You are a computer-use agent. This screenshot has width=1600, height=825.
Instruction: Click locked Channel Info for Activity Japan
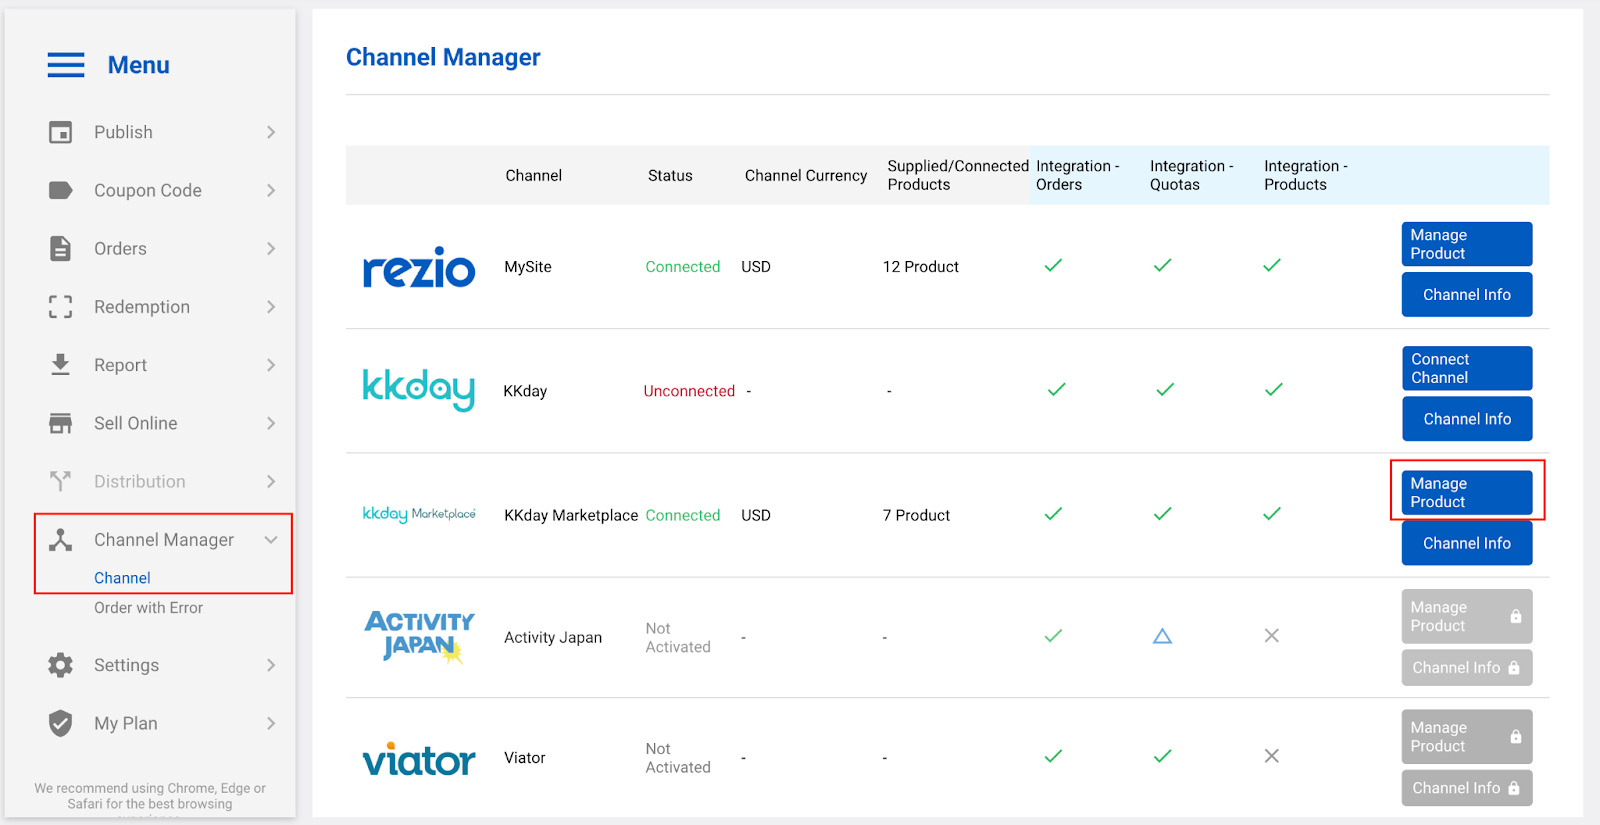1467,667
